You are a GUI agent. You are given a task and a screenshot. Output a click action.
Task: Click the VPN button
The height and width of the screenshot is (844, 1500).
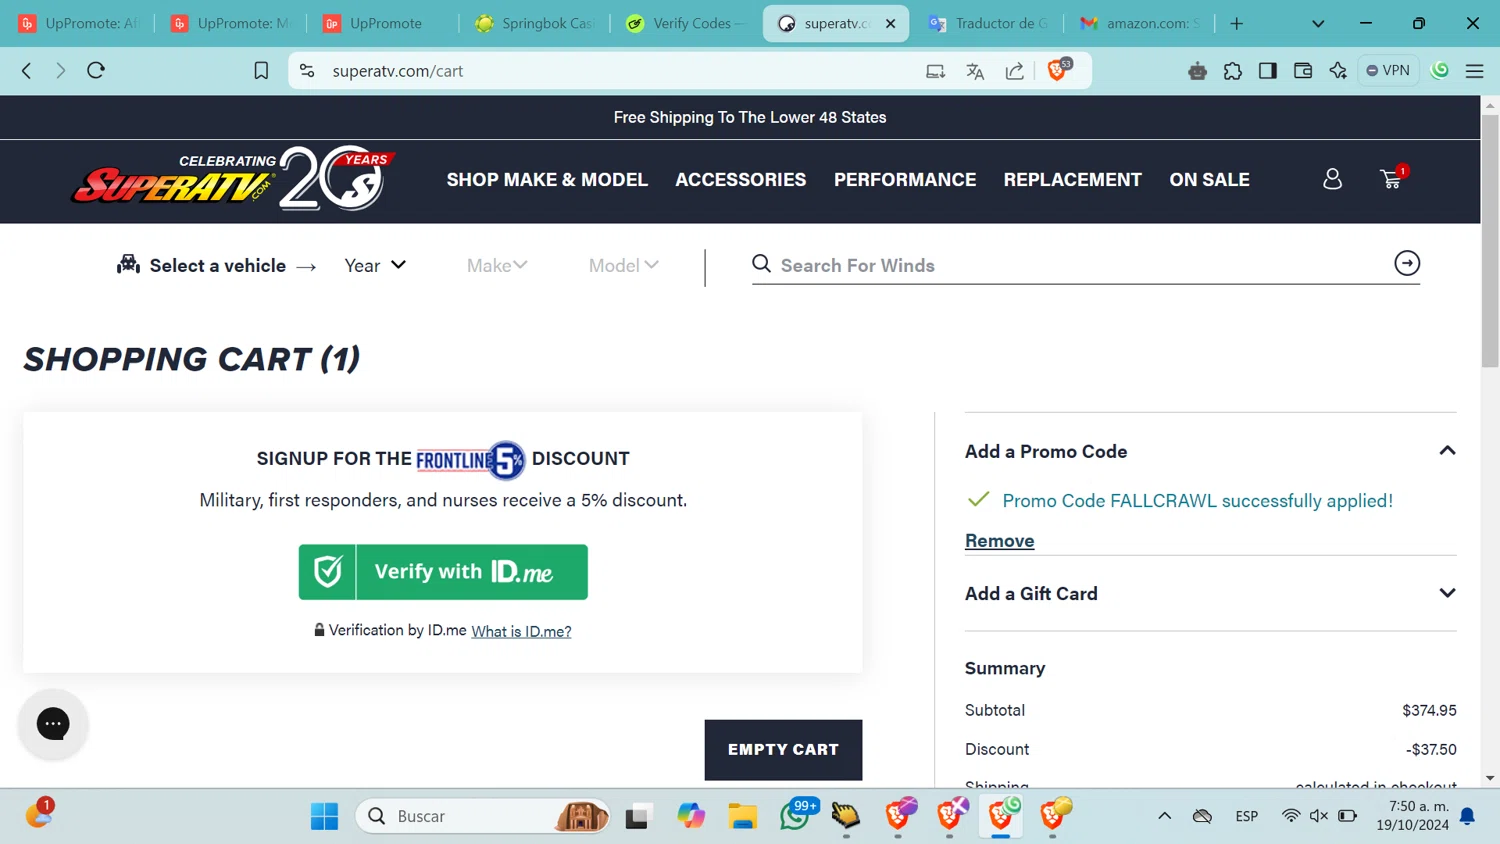coord(1388,71)
